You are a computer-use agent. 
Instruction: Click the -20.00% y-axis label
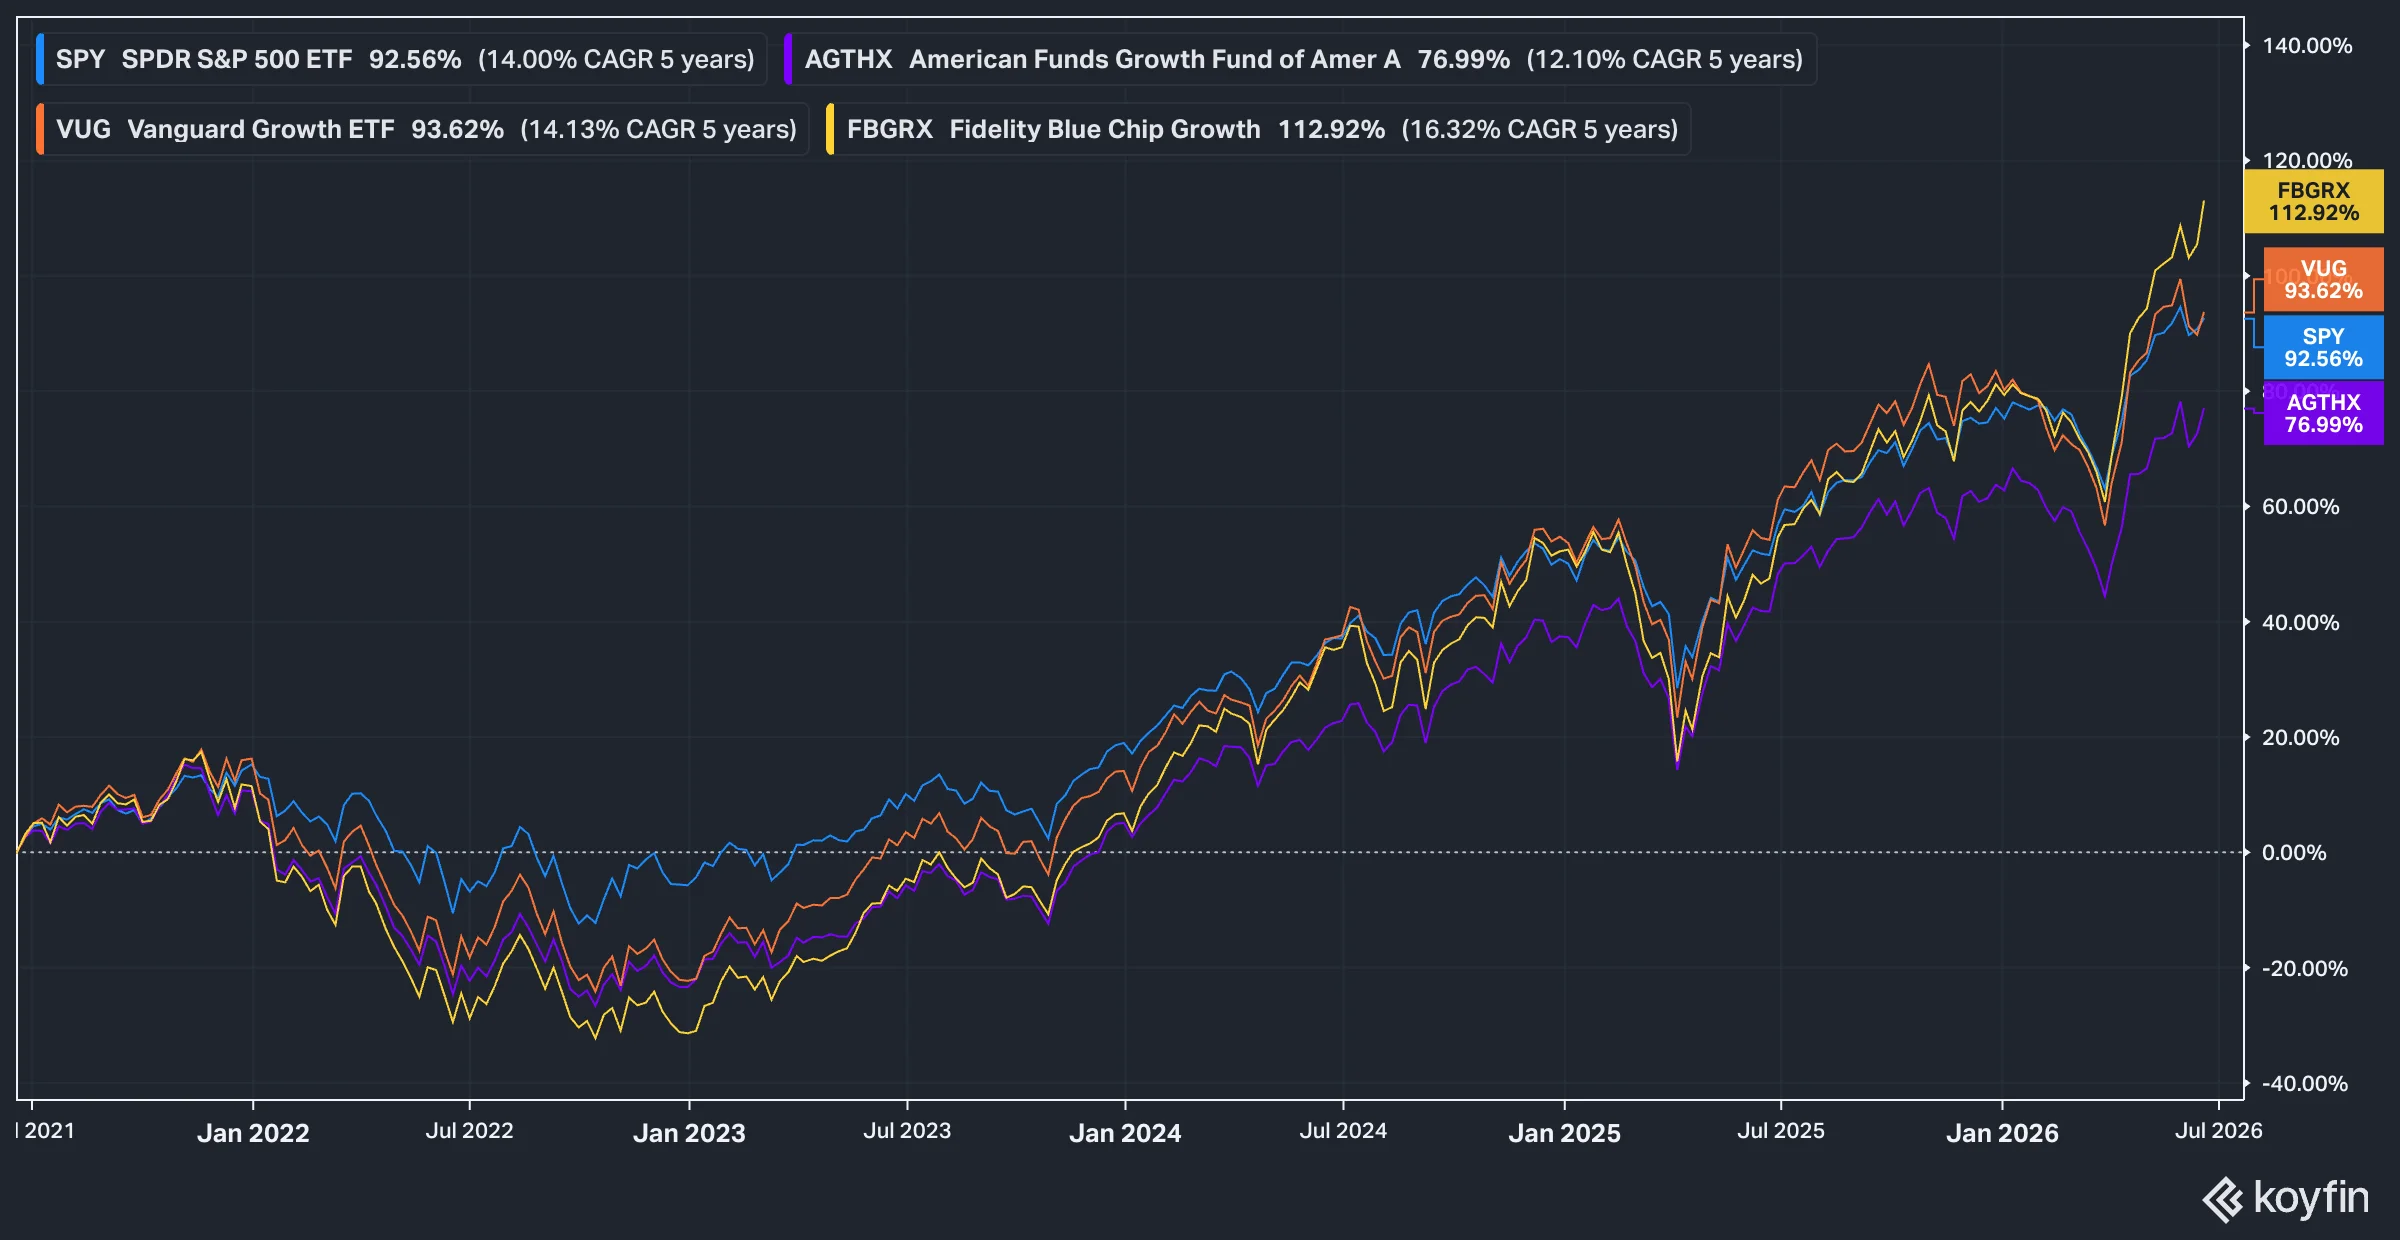[2305, 969]
